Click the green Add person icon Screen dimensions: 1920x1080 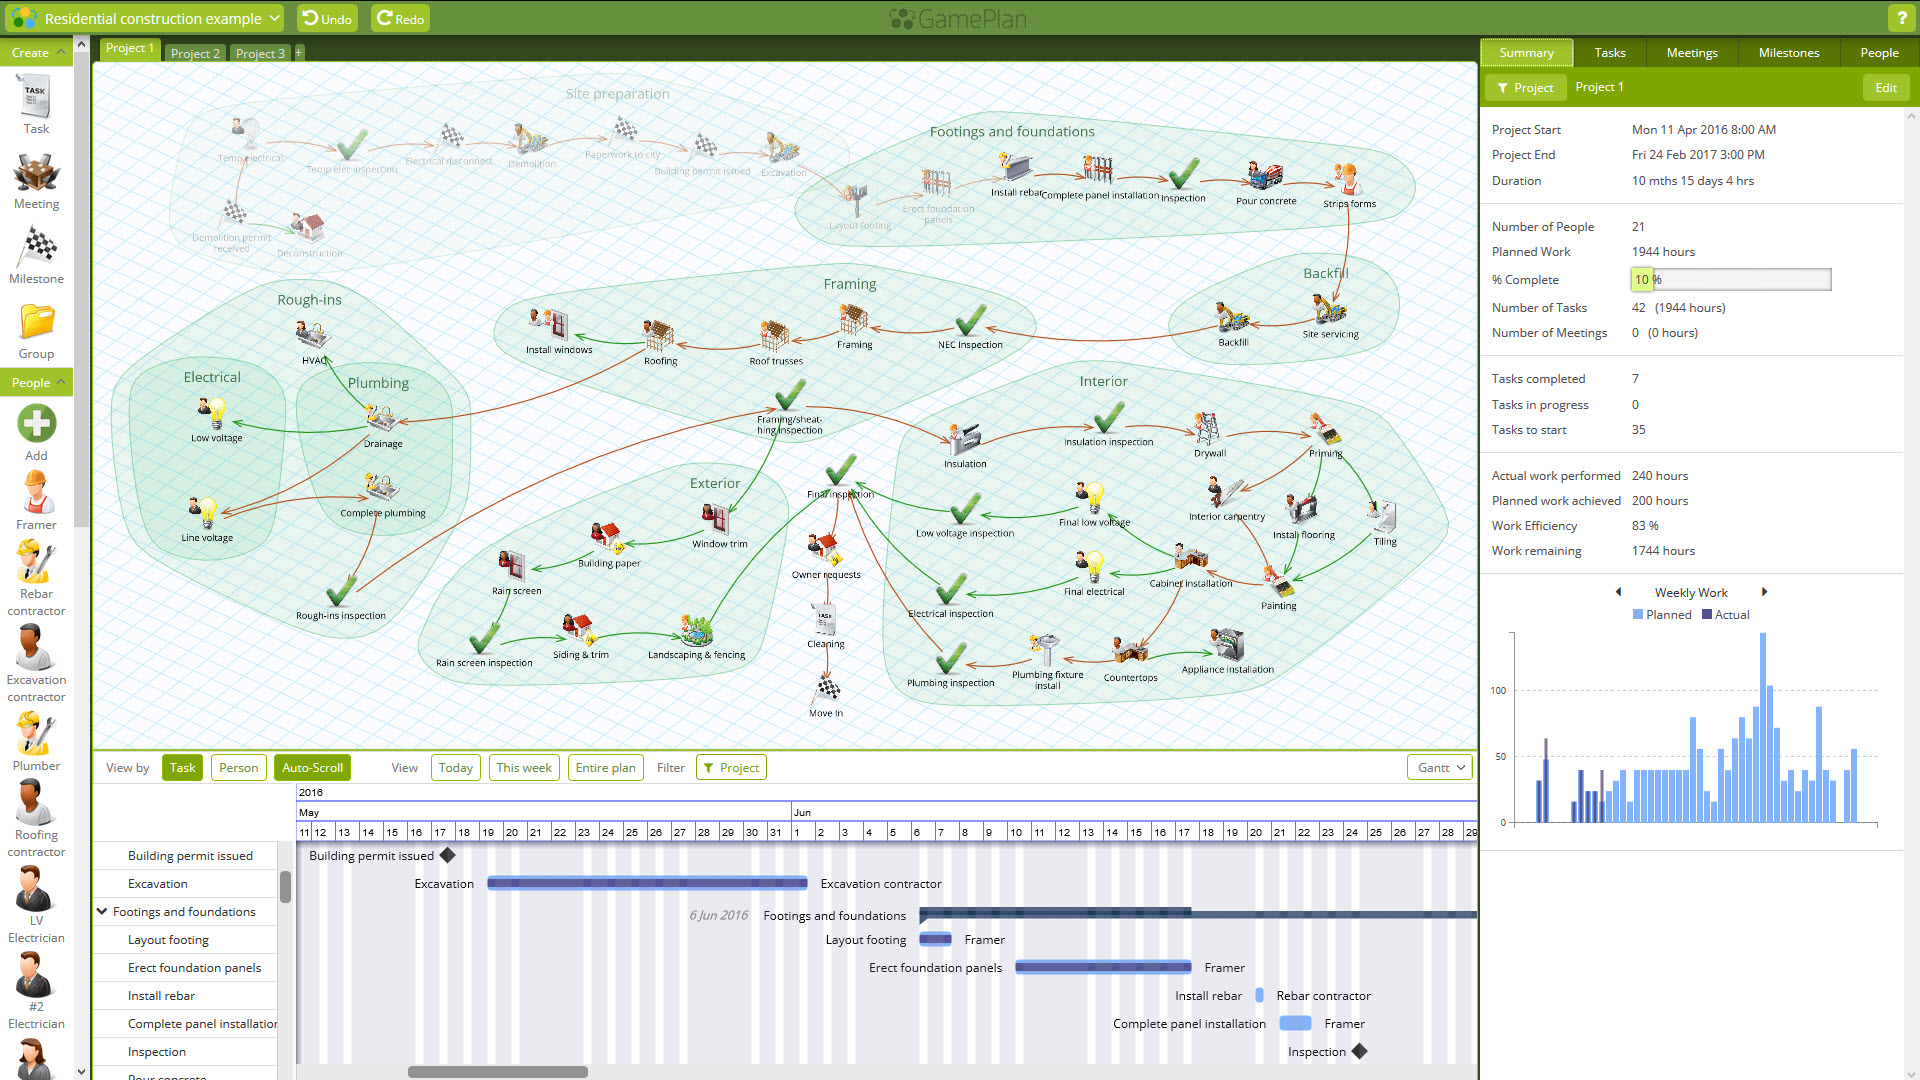pyautogui.click(x=37, y=424)
